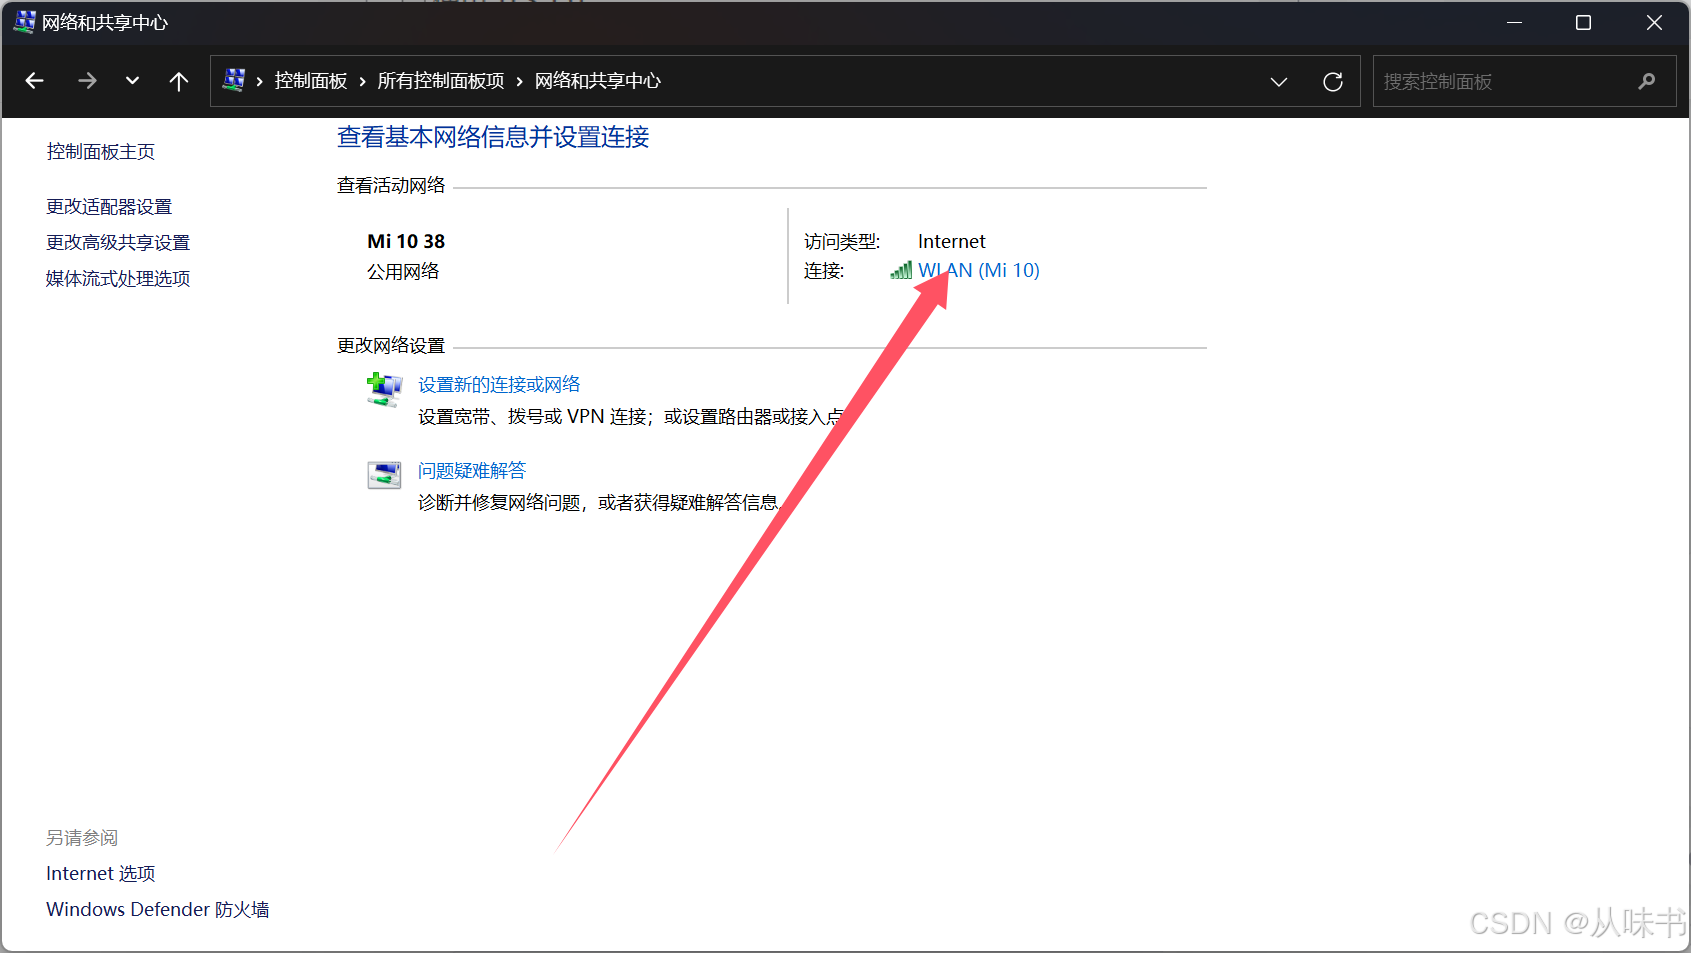Expand the chevron after 控制面板 breadcrumb
The image size is (1691, 953).
(362, 82)
